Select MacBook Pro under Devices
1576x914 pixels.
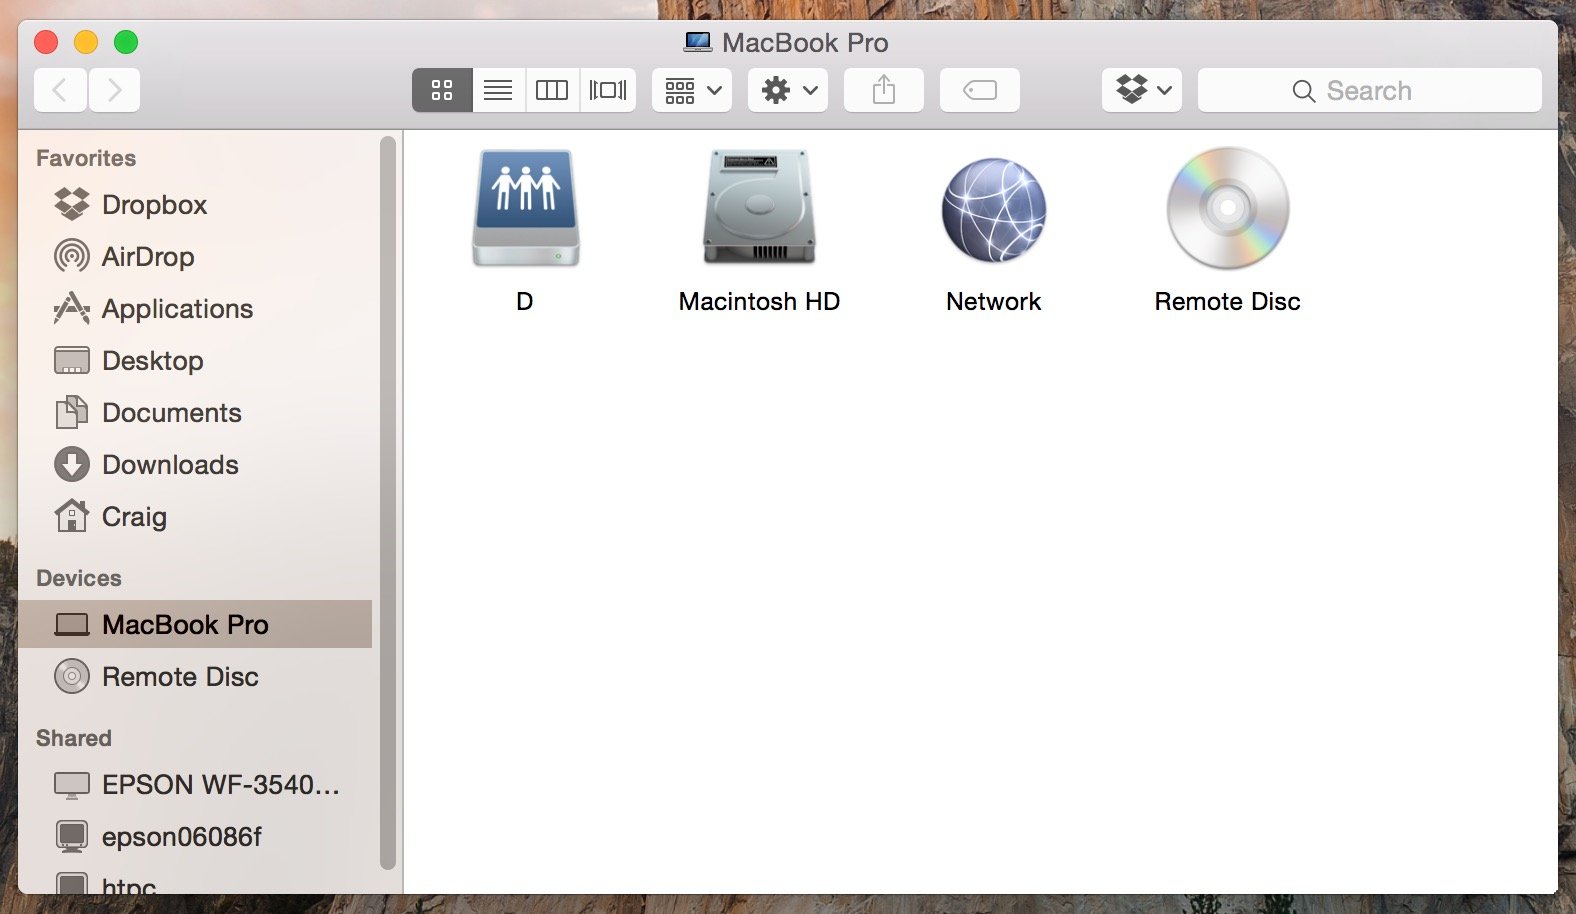click(x=195, y=624)
